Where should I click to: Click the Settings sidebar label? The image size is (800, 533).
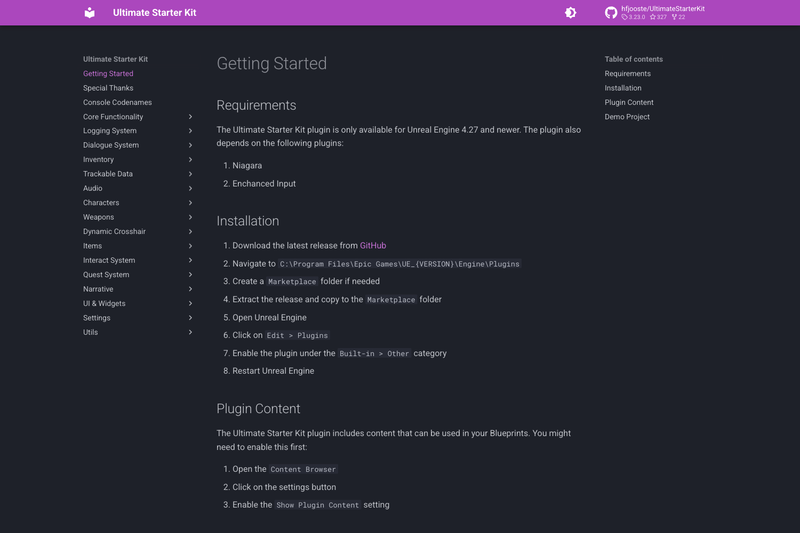[x=96, y=318]
